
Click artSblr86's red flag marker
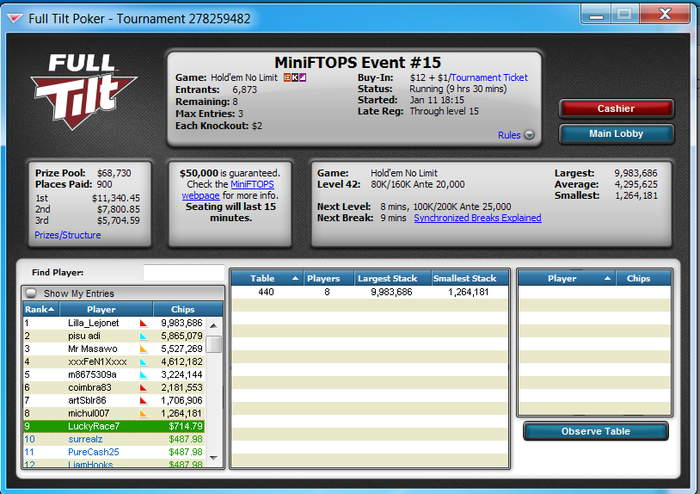pyautogui.click(x=143, y=401)
